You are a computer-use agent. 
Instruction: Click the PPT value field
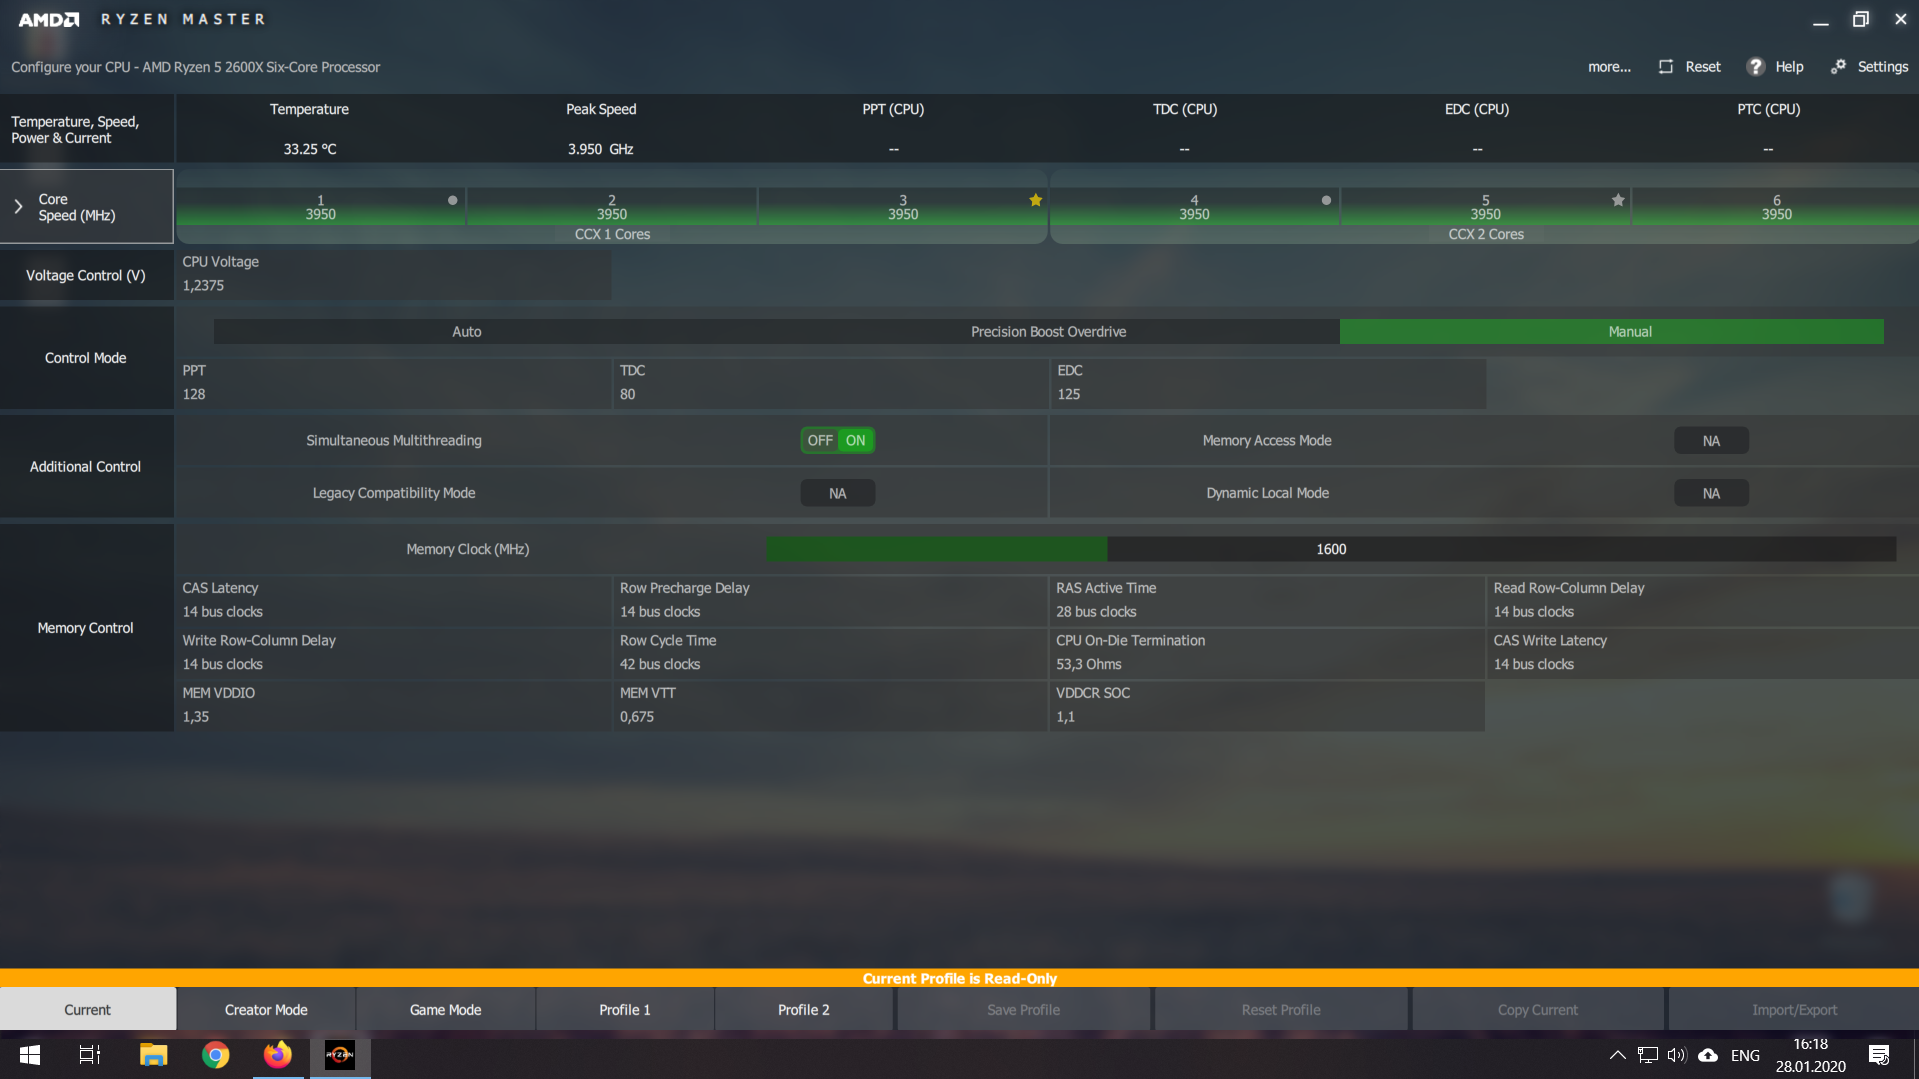pos(395,382)
